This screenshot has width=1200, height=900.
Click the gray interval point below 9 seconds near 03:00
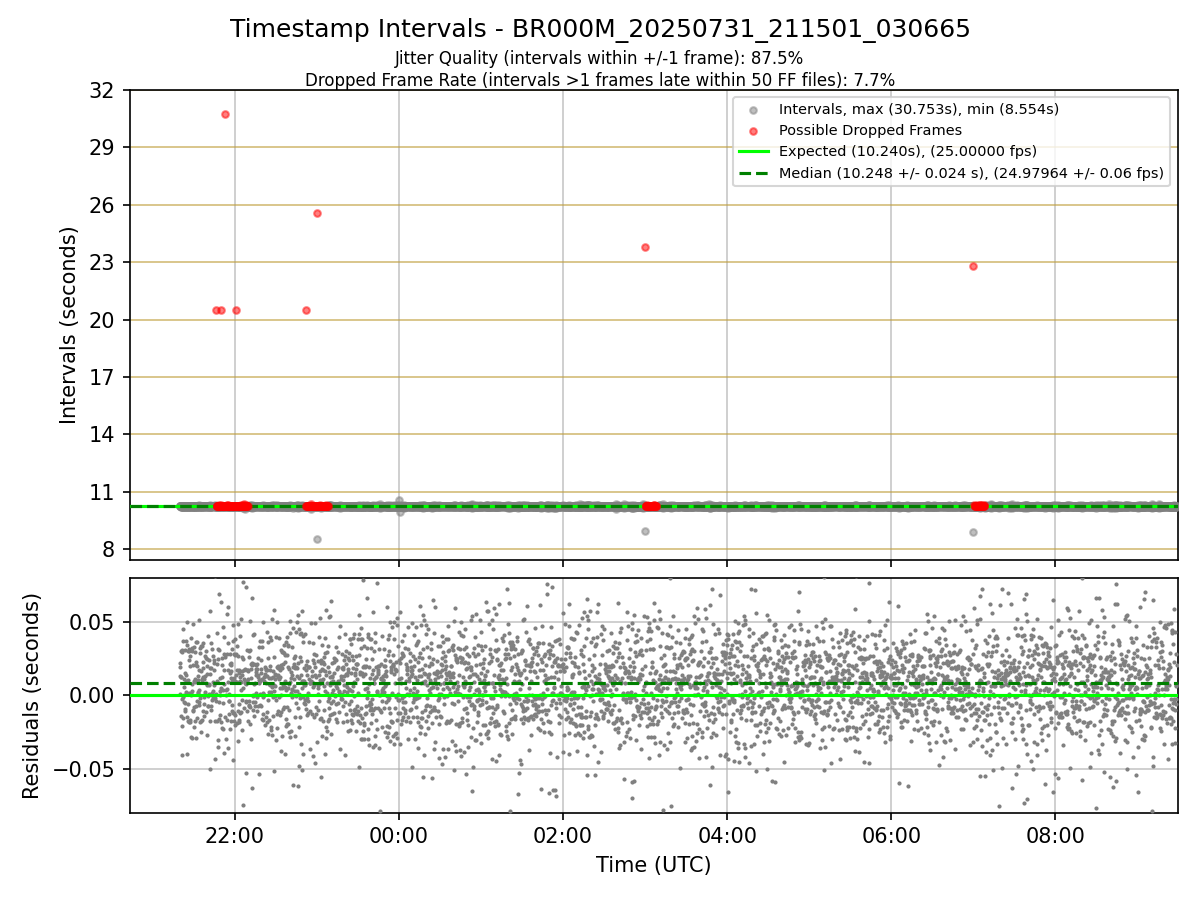coord(645,531)
